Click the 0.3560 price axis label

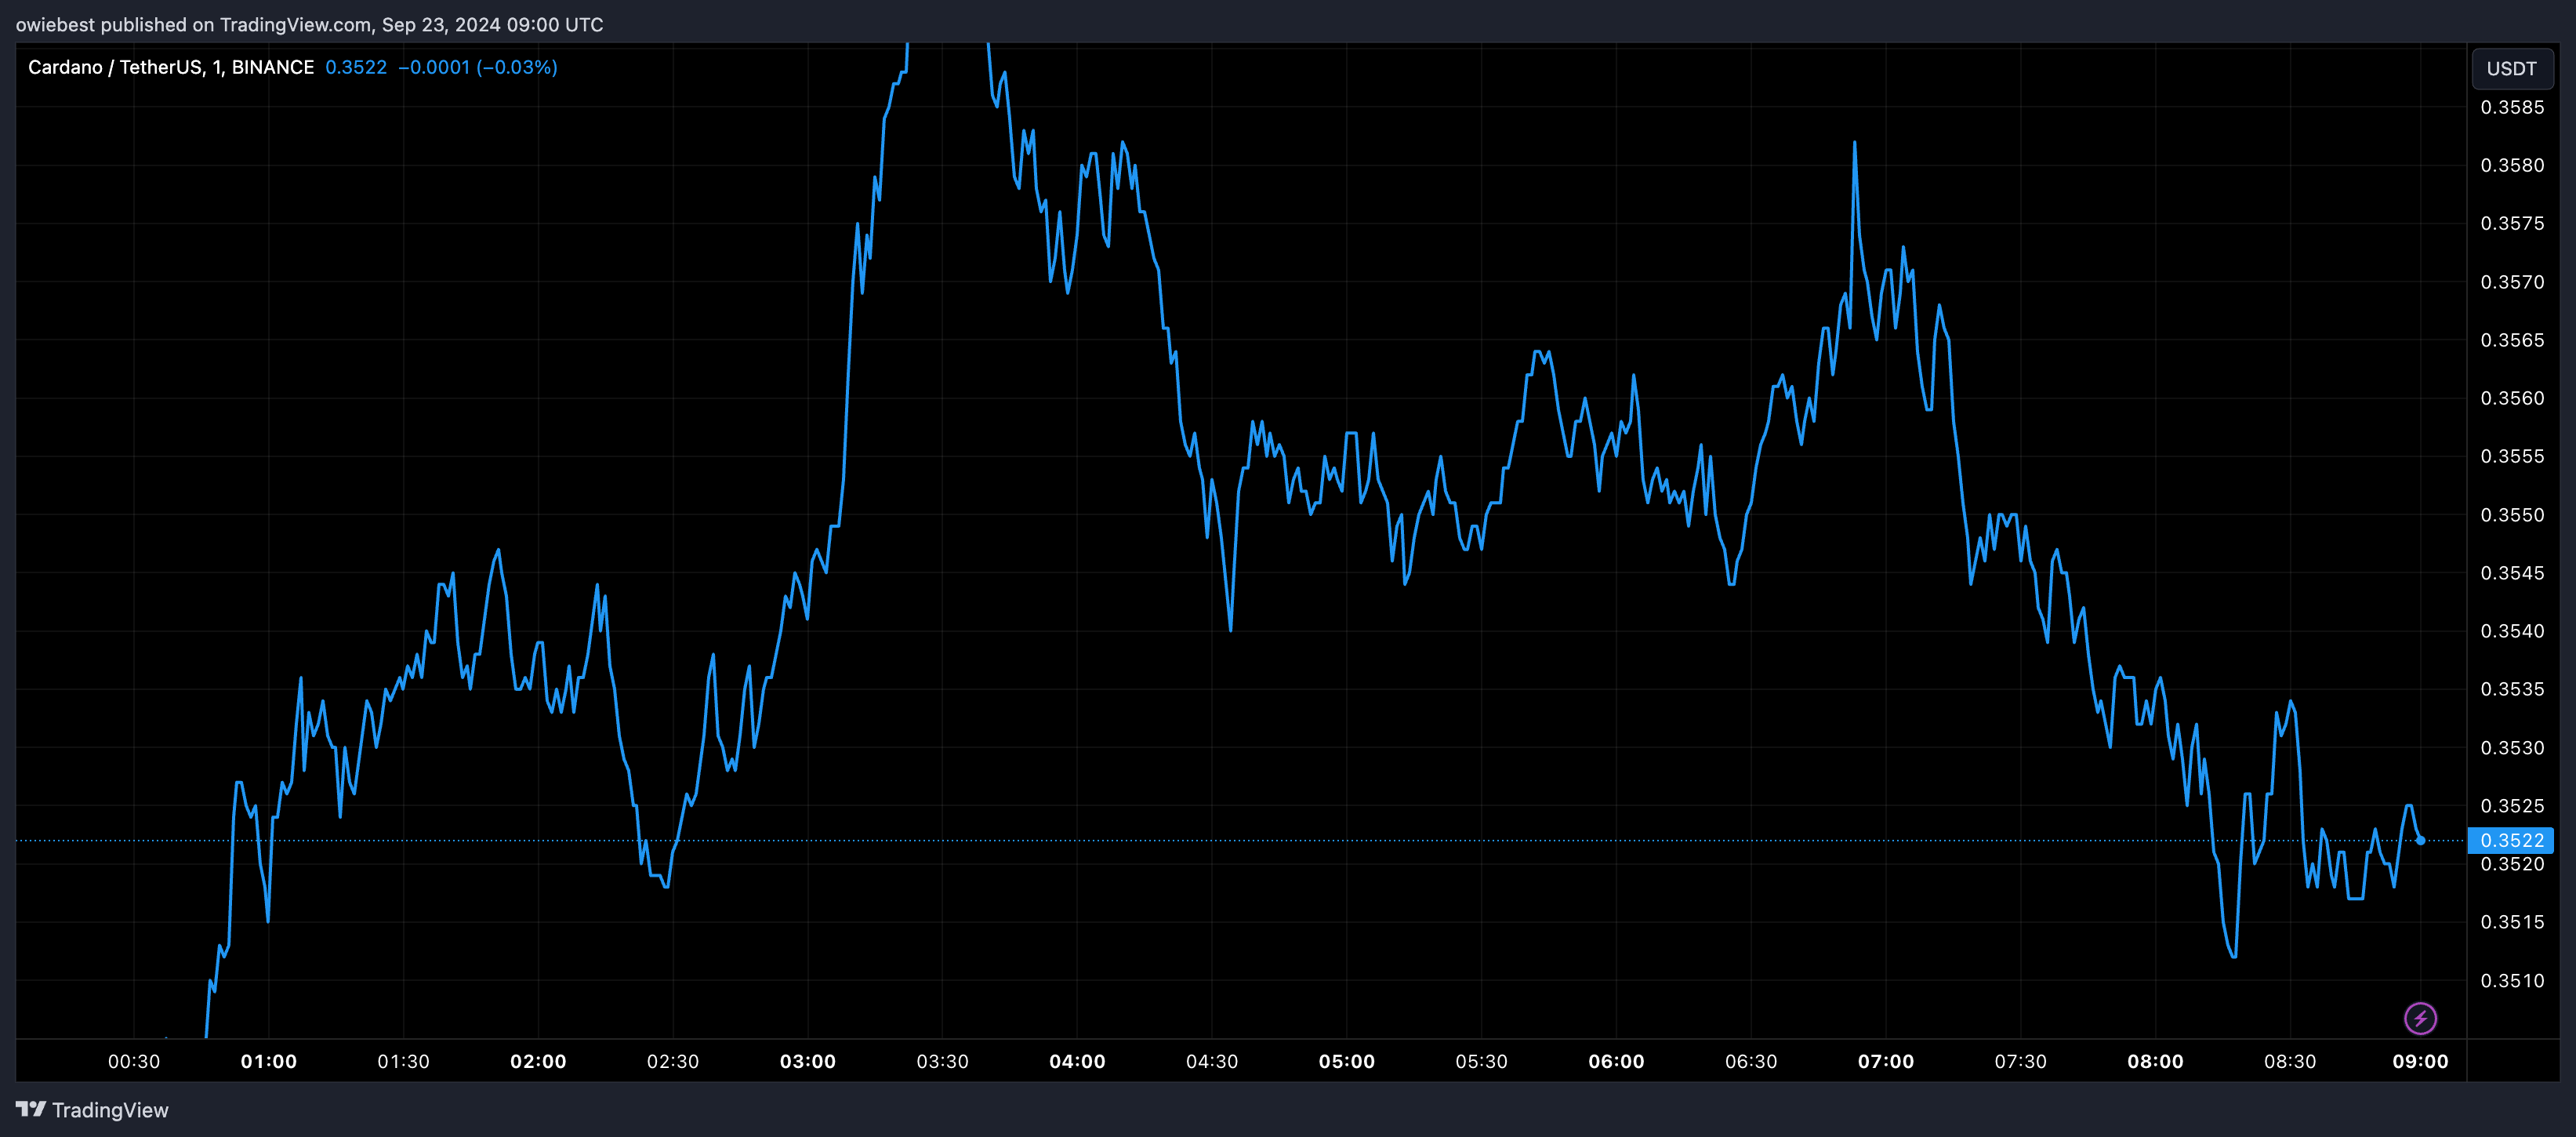[x=2512, y=398]
